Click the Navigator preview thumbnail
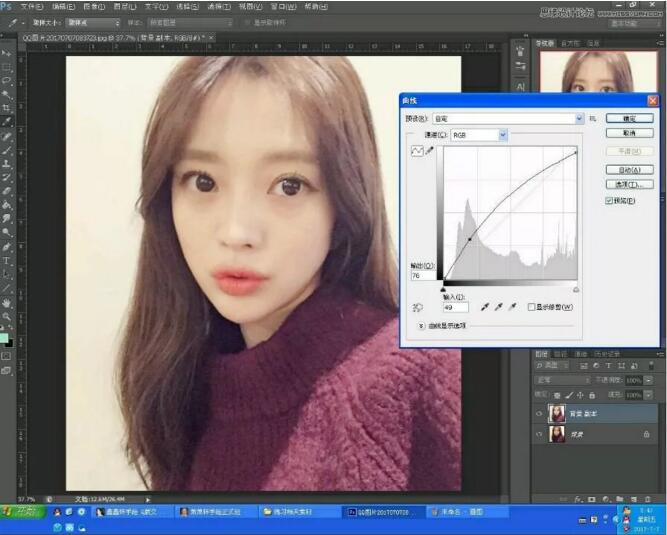The height and width of the screenshot is (535, 667). 599,71
